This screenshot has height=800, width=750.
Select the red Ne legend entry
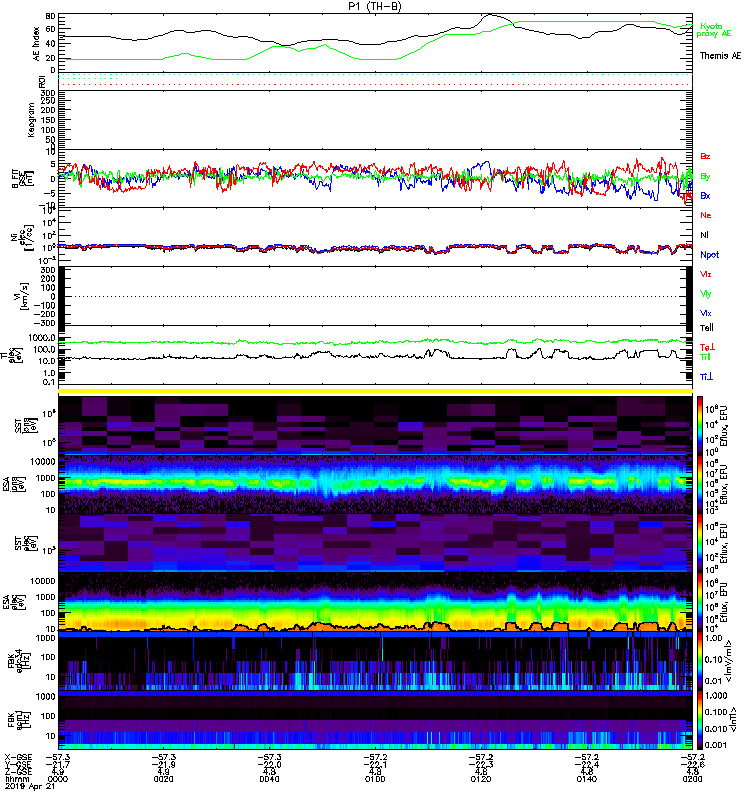(705, 215)
